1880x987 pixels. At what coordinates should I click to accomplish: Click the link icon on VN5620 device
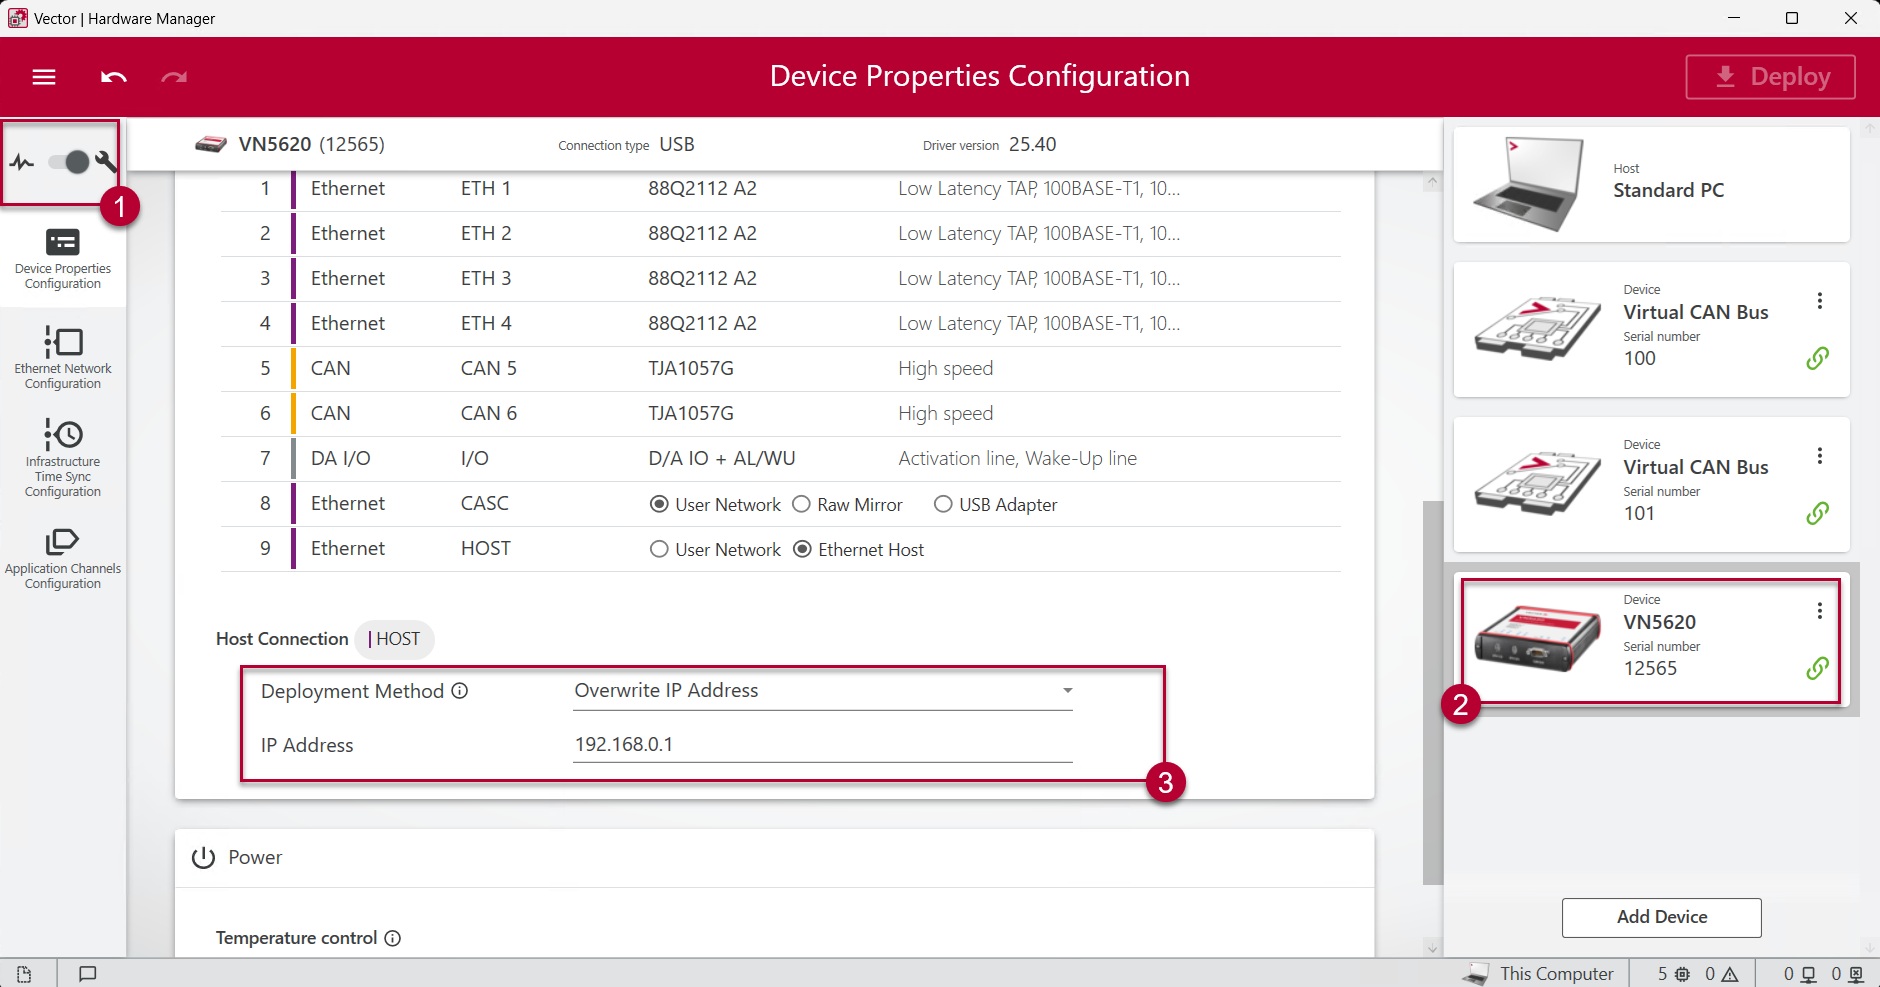tap(1817, 668)
